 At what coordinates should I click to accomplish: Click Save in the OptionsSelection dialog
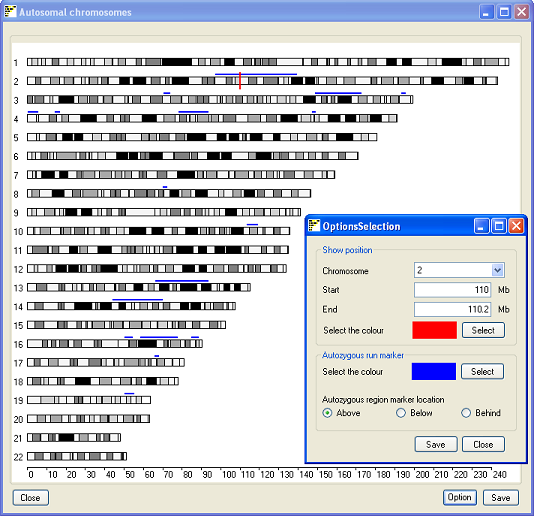436,444
